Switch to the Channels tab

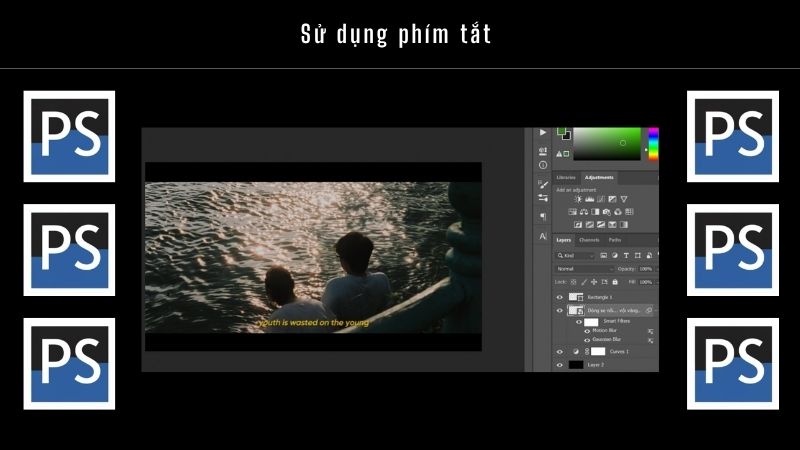(x=589, y=240)
